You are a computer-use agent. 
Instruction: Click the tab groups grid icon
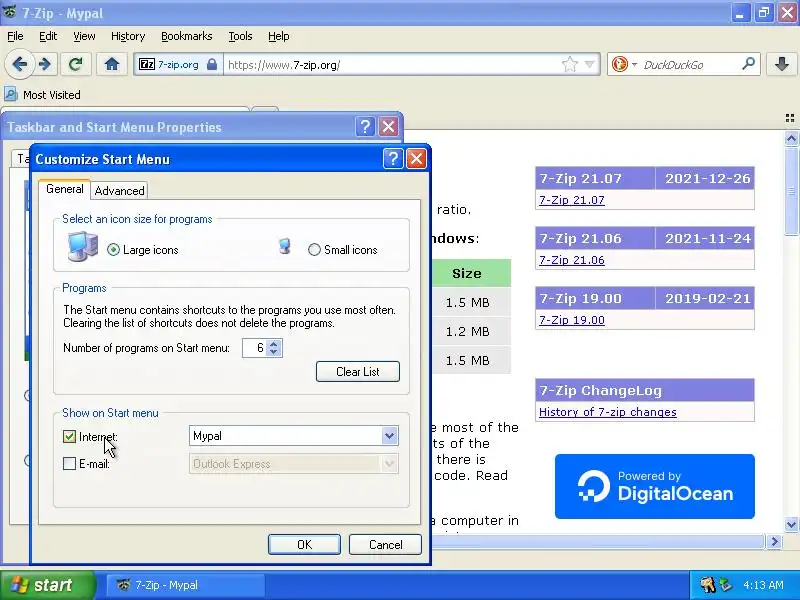pos(790,118)
